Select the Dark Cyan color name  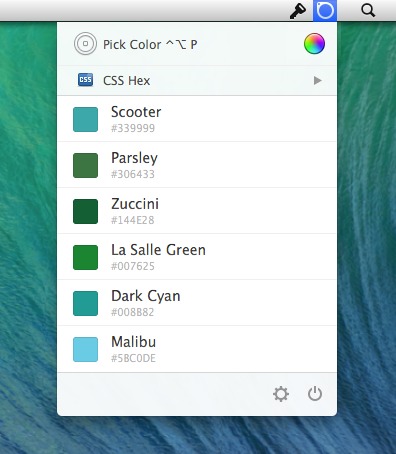146,296
